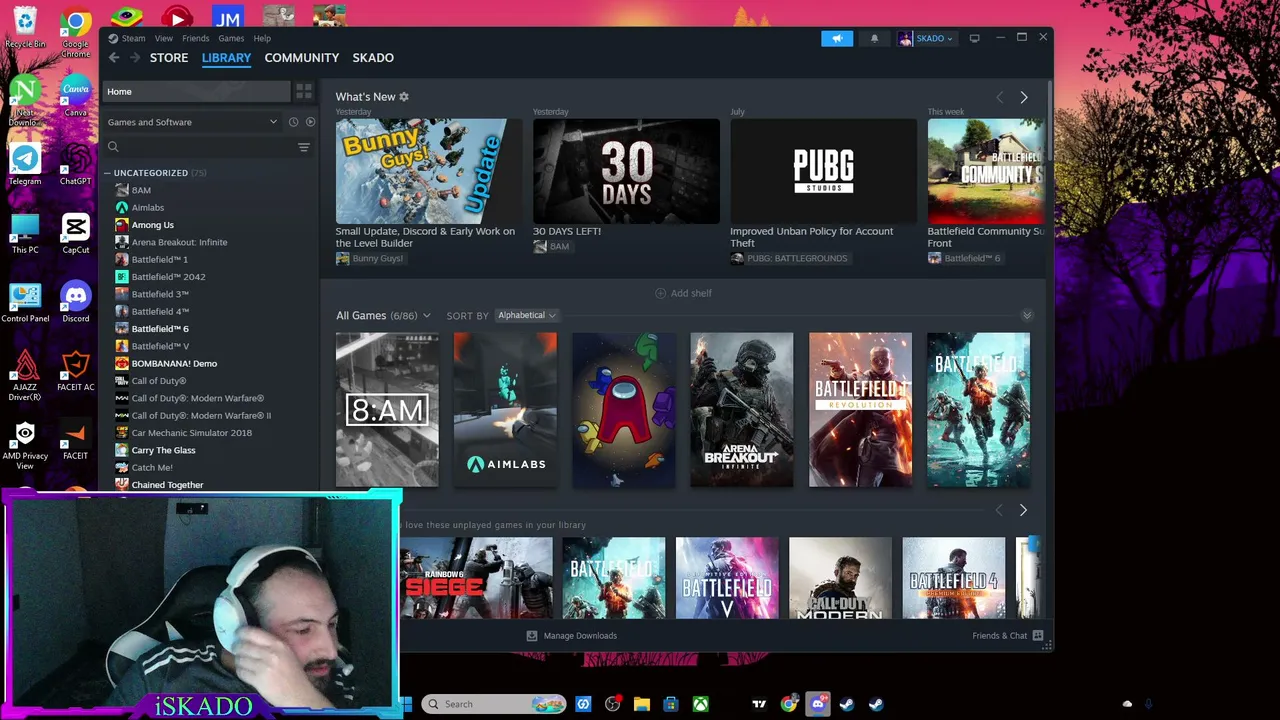Open the Aimlabs game cover
Image resolution: width=1280 pixels, height=720 pixels.
pyautogui.click(x=505, y=410)
